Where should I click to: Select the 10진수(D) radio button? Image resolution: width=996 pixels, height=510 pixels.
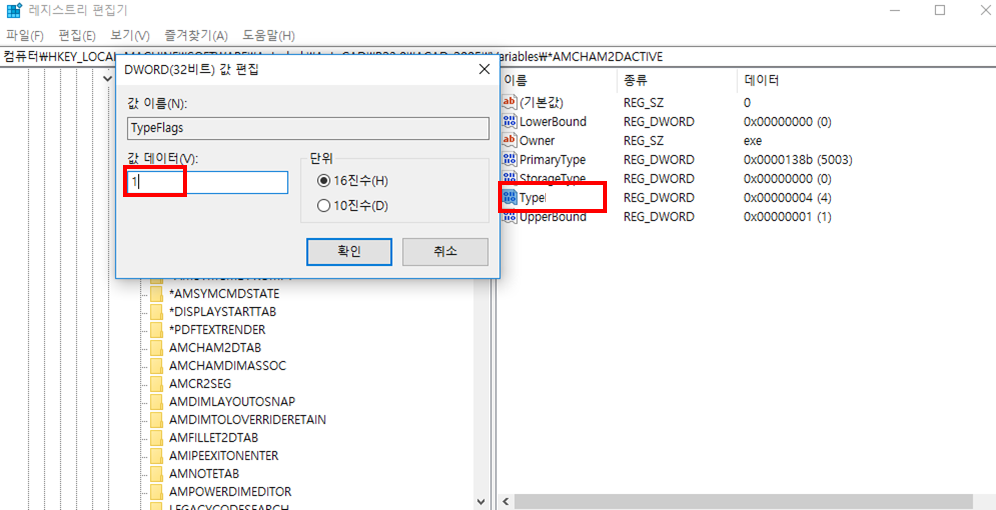click(323, 206)
